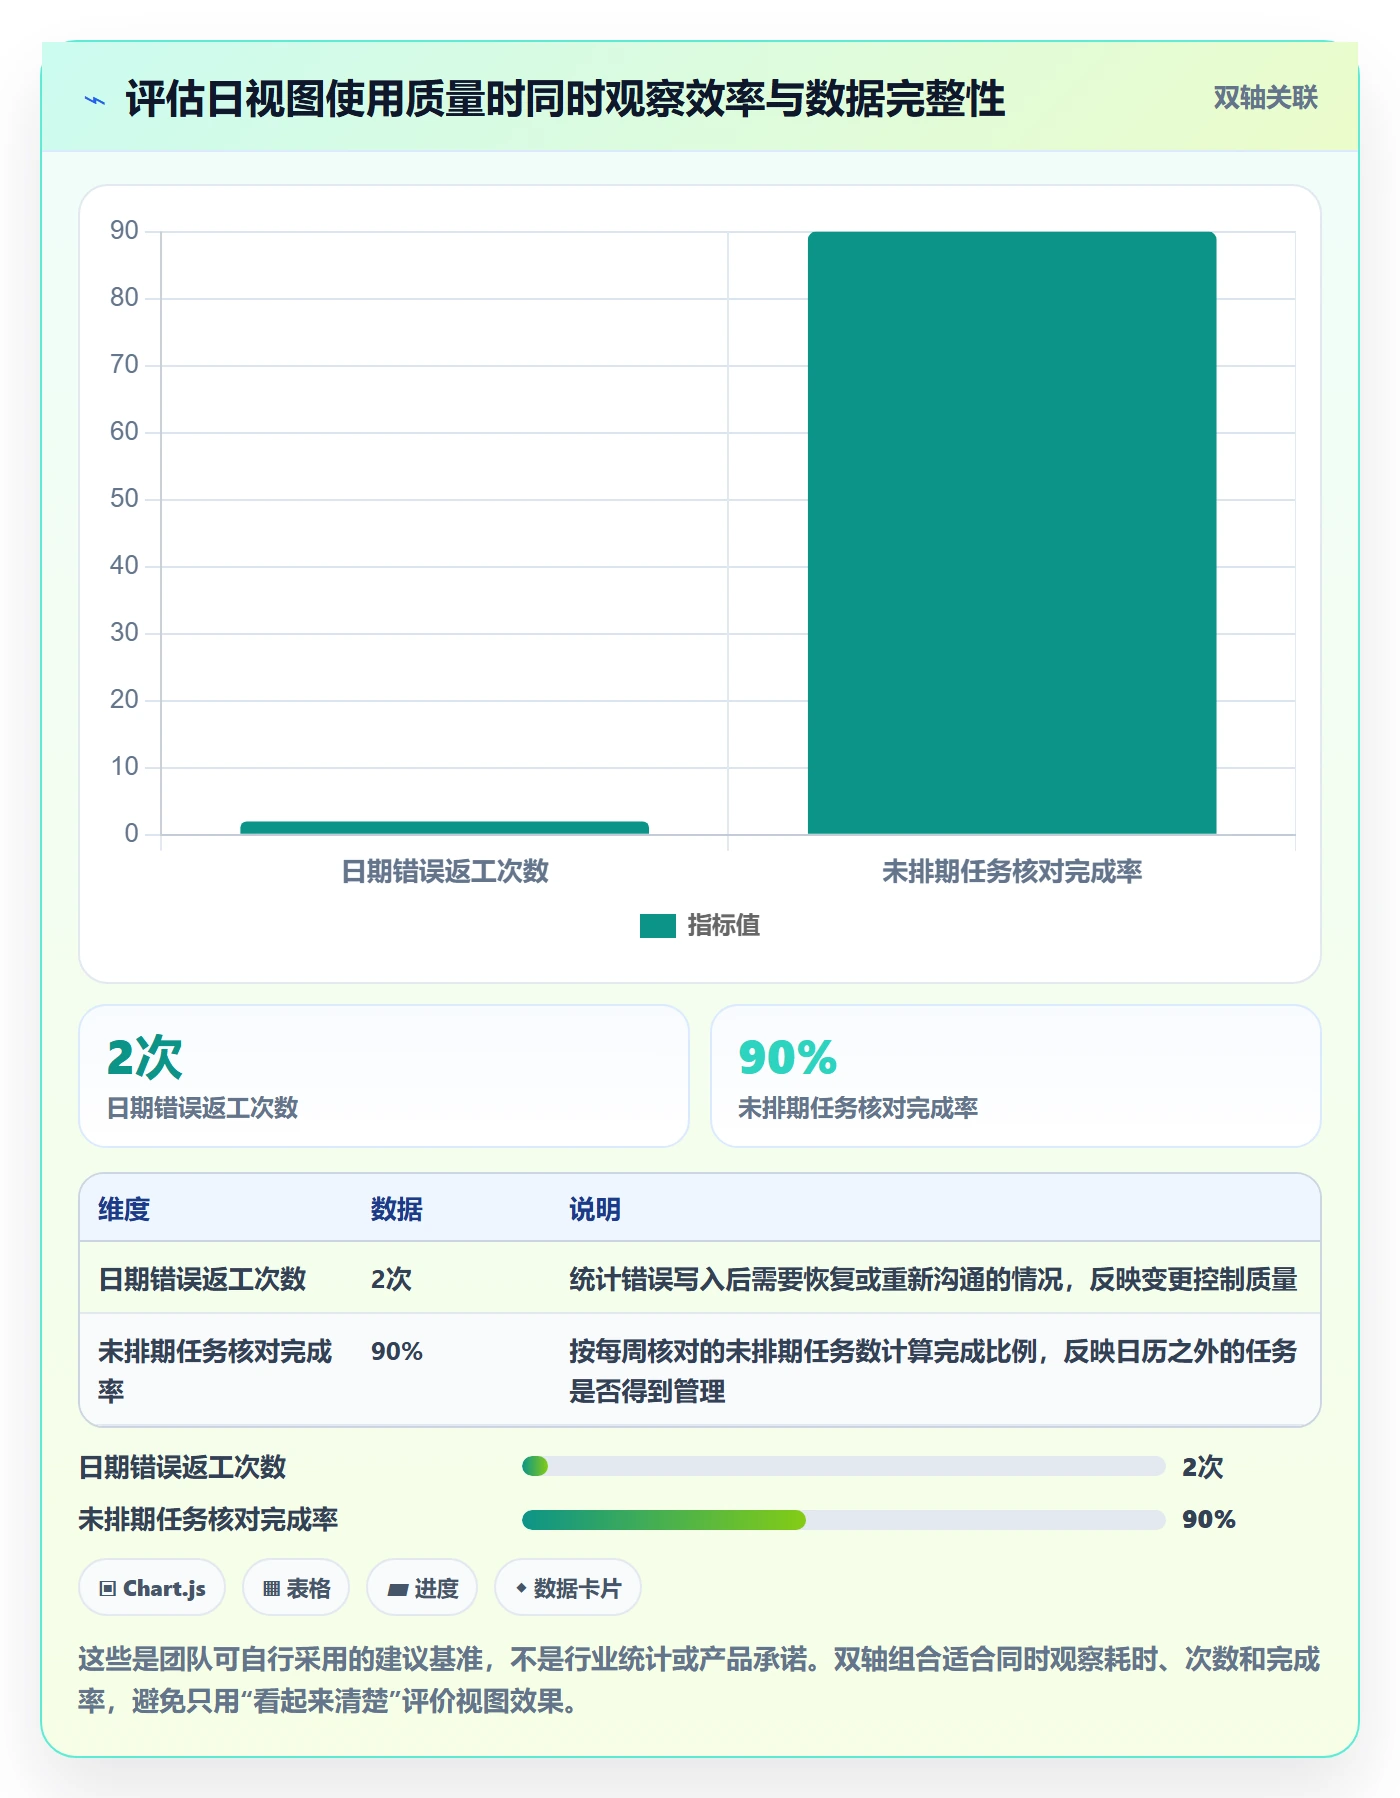Screen dimensions: 1400x1798
Task: Click the 2次 cell in the table
Action: click(x=391, y=1279)
